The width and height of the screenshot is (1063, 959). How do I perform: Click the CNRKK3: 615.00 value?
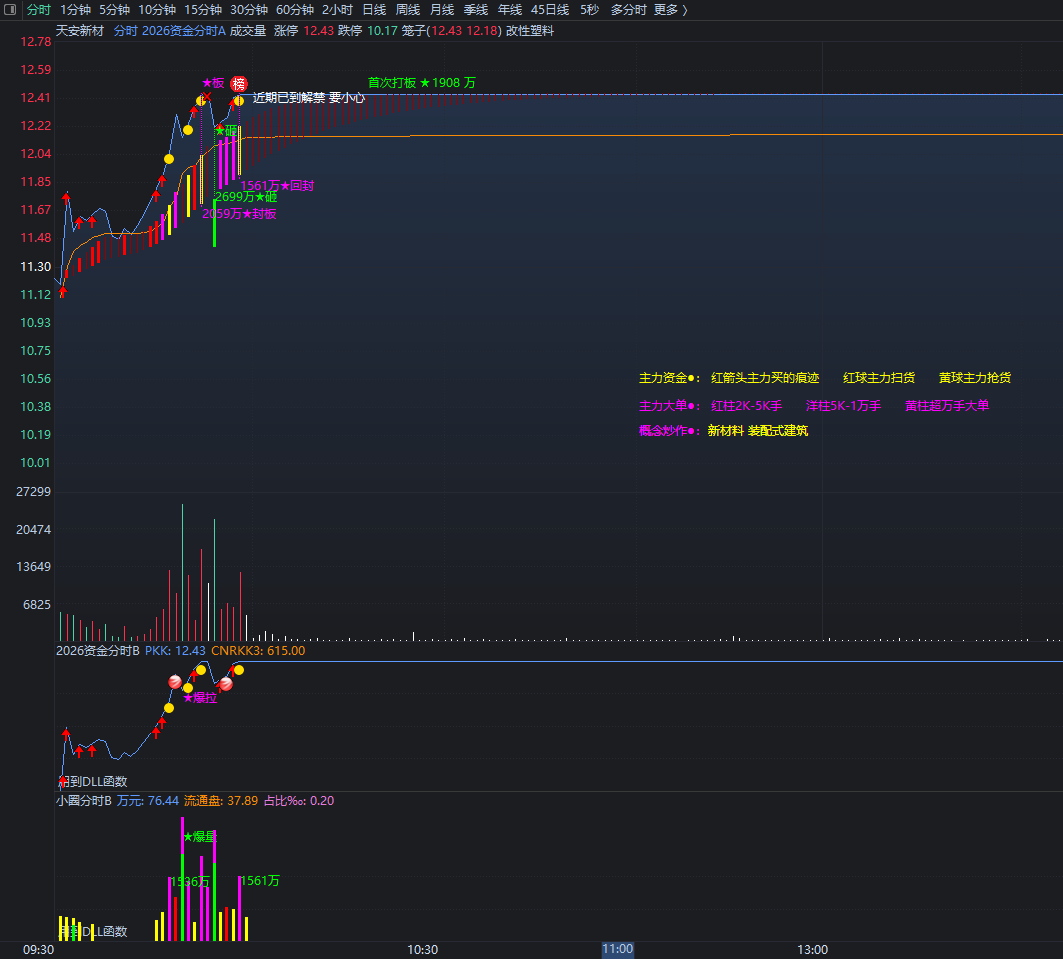point(258,651)
